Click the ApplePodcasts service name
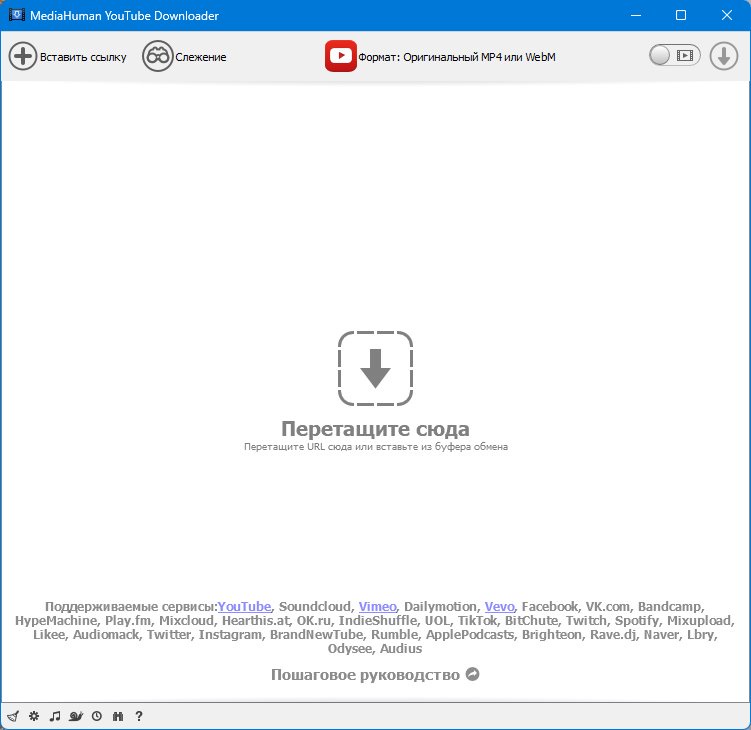Viewport: 751px width, 730px height. click(470, 635)
